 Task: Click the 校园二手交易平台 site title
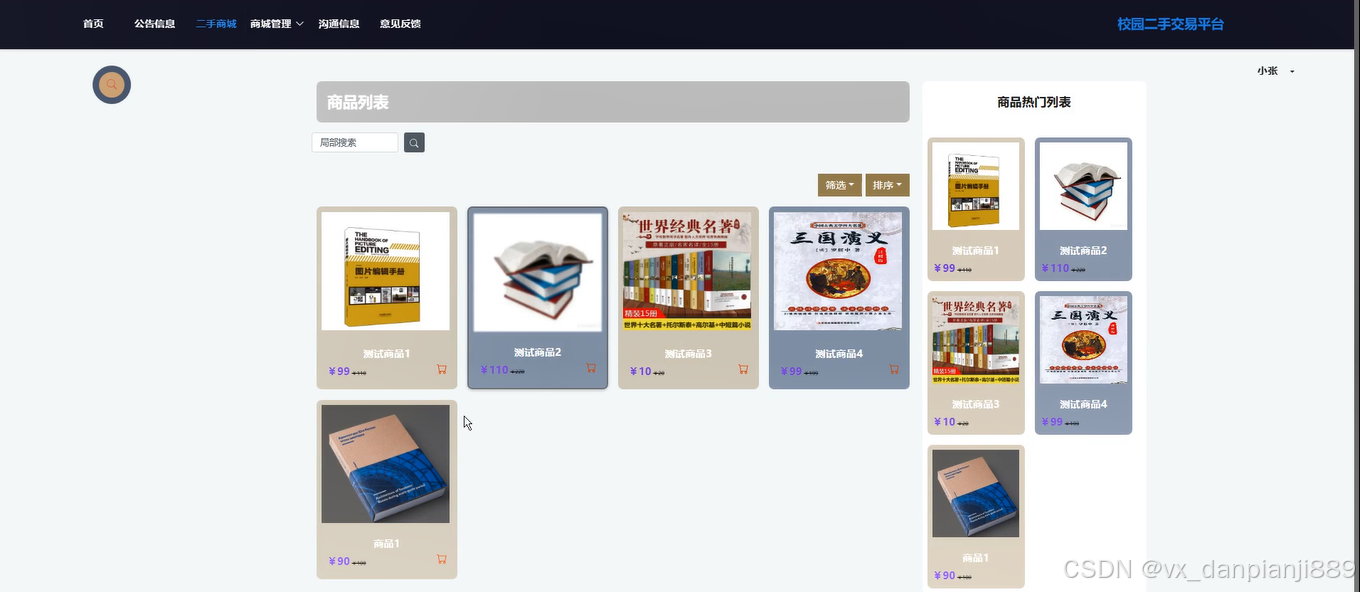(x=1170, y=24)
